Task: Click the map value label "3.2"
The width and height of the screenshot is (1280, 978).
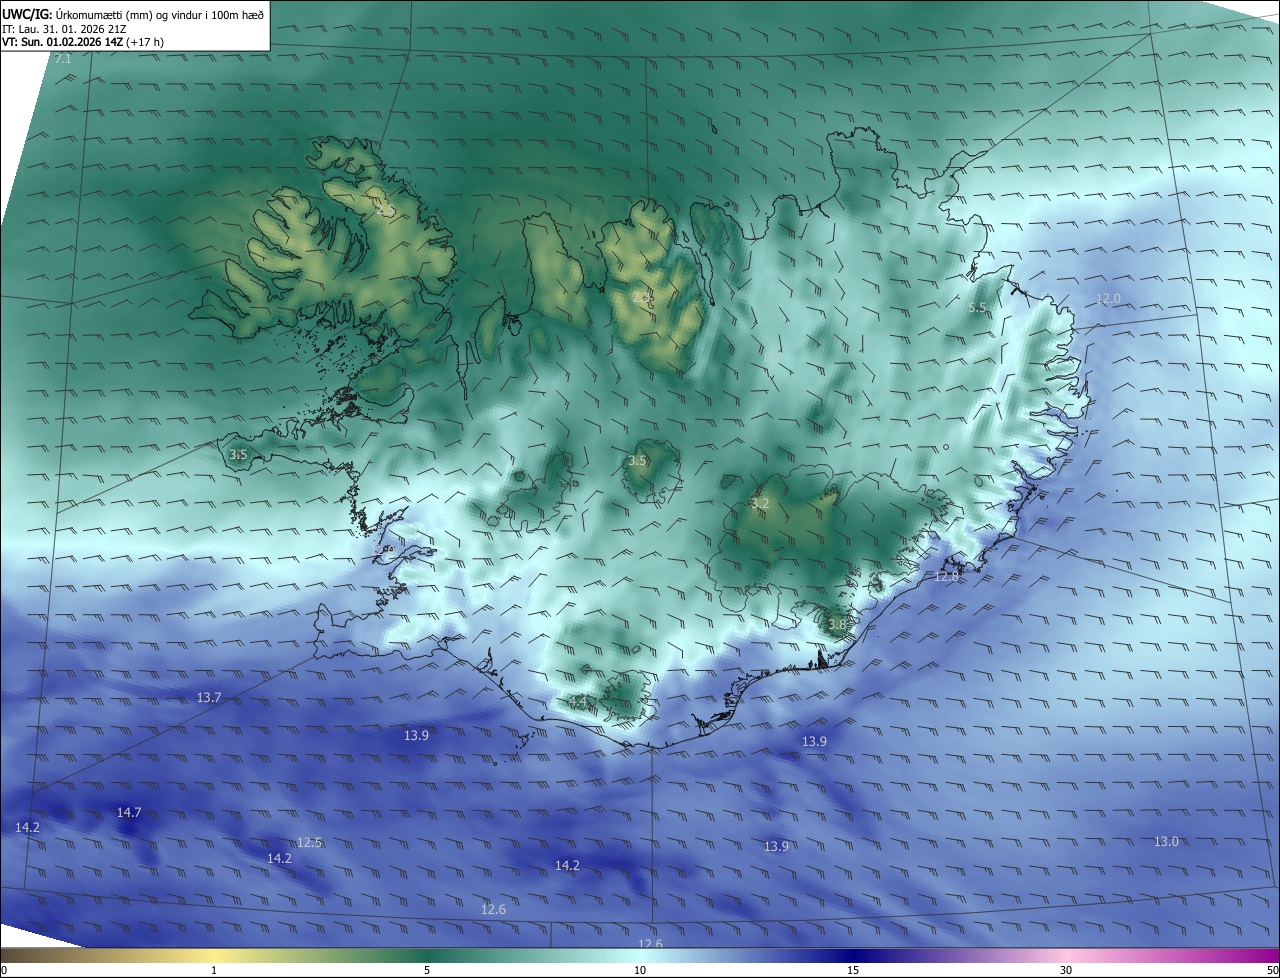Action: (759, 504)
